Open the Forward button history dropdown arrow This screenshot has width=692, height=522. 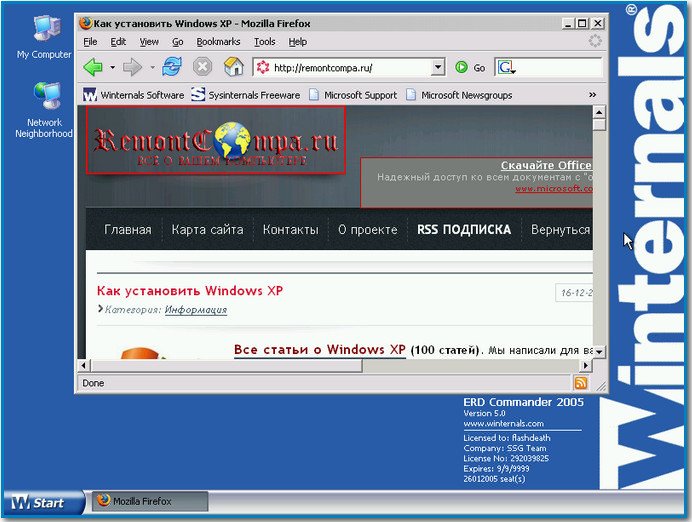click(152, 68)
